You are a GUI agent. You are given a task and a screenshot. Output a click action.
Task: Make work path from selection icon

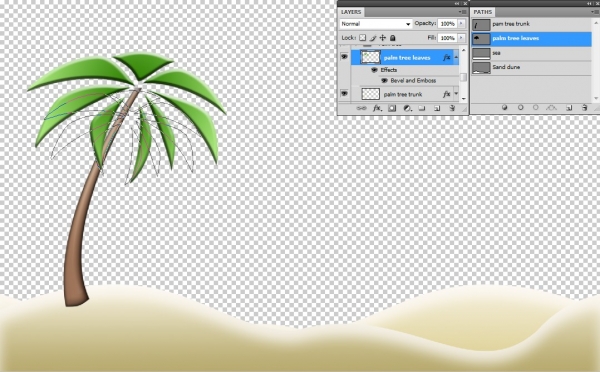[x=551, y=108]
